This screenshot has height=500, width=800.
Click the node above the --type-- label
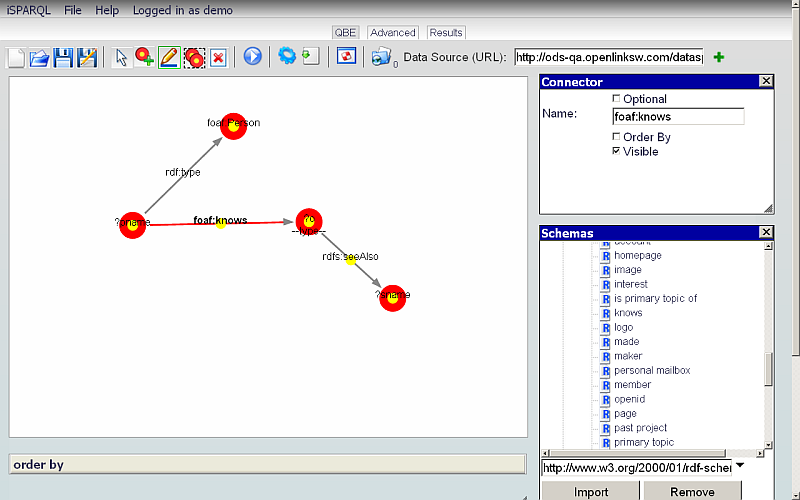pos(309,221)
